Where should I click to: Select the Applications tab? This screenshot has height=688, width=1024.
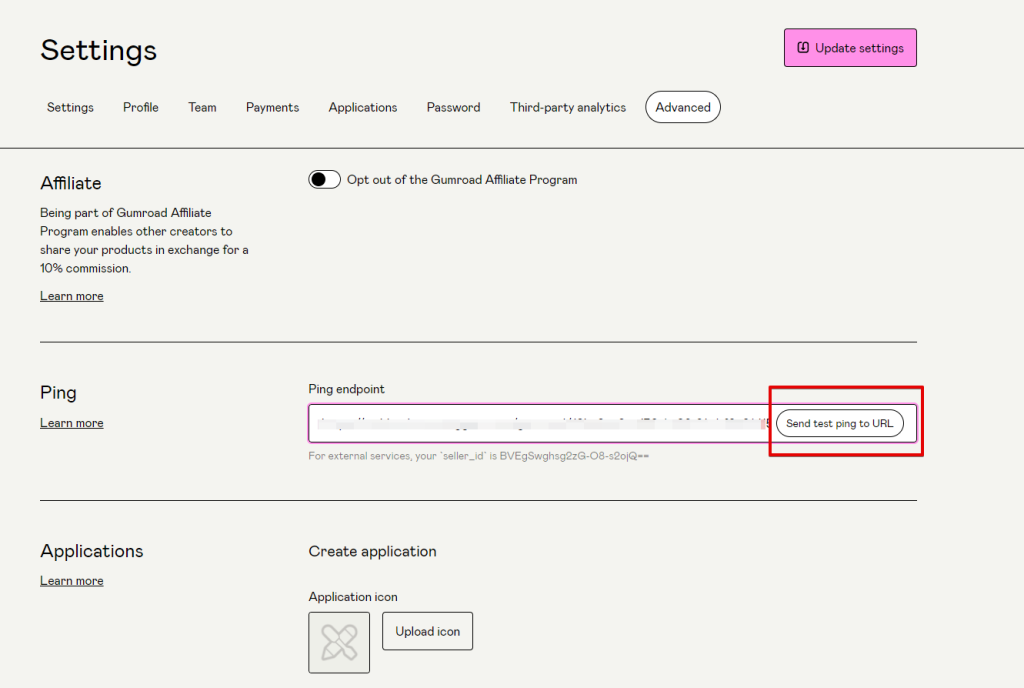click(x=363, y=107)
